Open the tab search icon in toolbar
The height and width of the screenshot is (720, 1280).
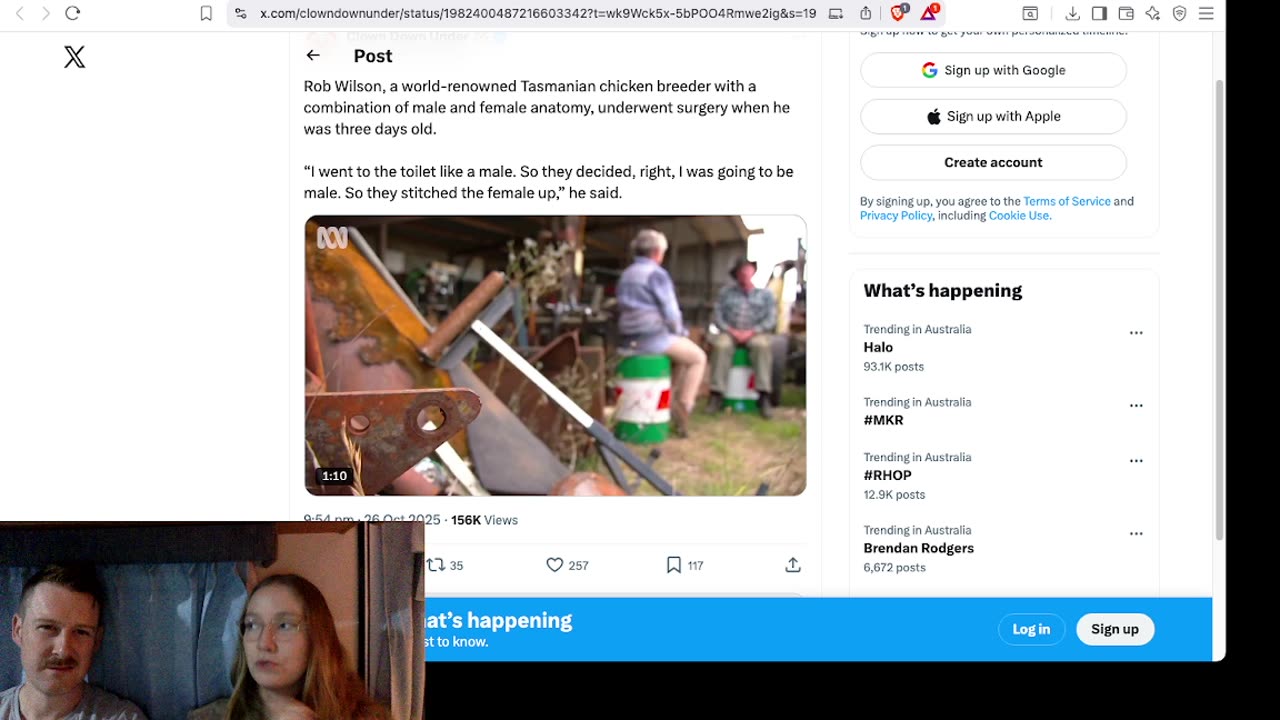tap(1030, 13)
